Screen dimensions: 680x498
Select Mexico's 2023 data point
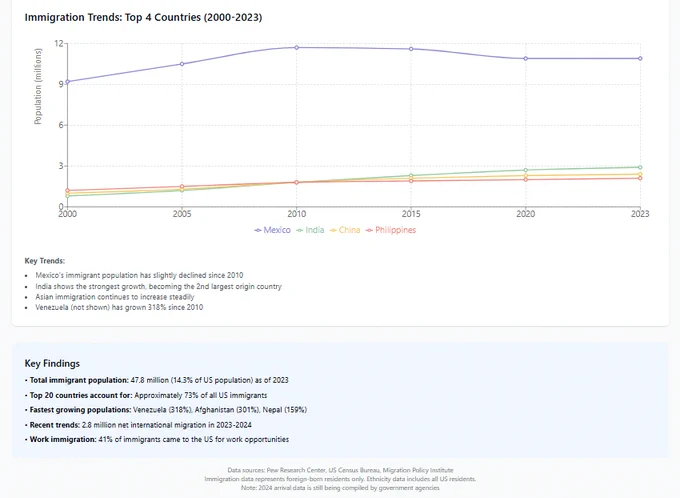[x=640, y=58]
